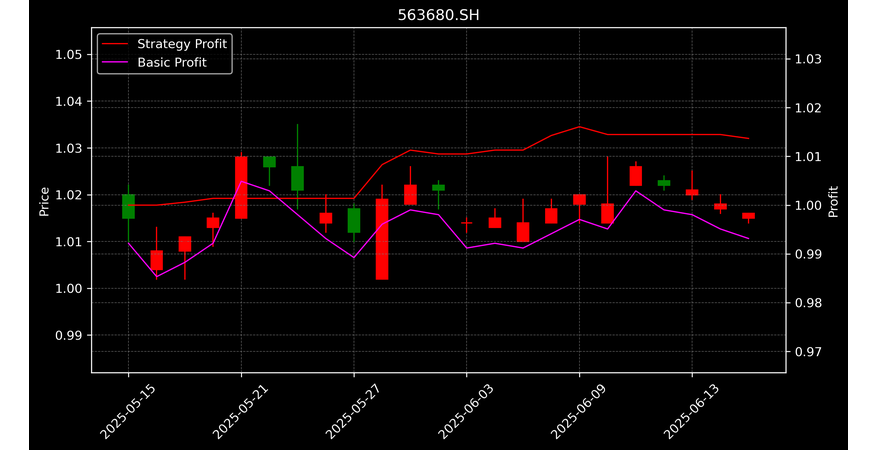This screenshot has width=878, height=450.
Task: Click the green candlestick above 2025-05-27
Action: [x=354, y=221]
